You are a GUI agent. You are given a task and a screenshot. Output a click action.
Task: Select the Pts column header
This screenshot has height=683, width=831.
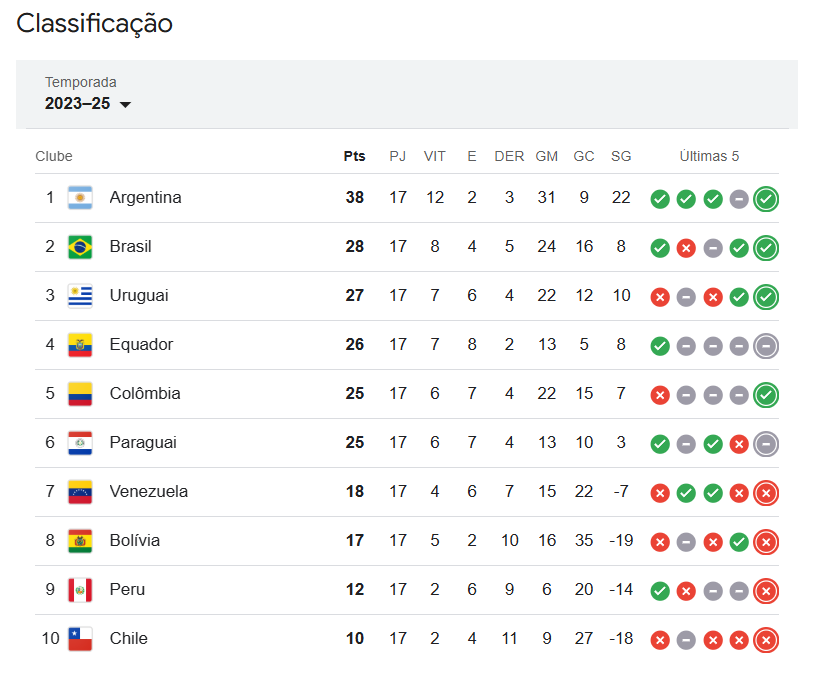tap(354, 156)
